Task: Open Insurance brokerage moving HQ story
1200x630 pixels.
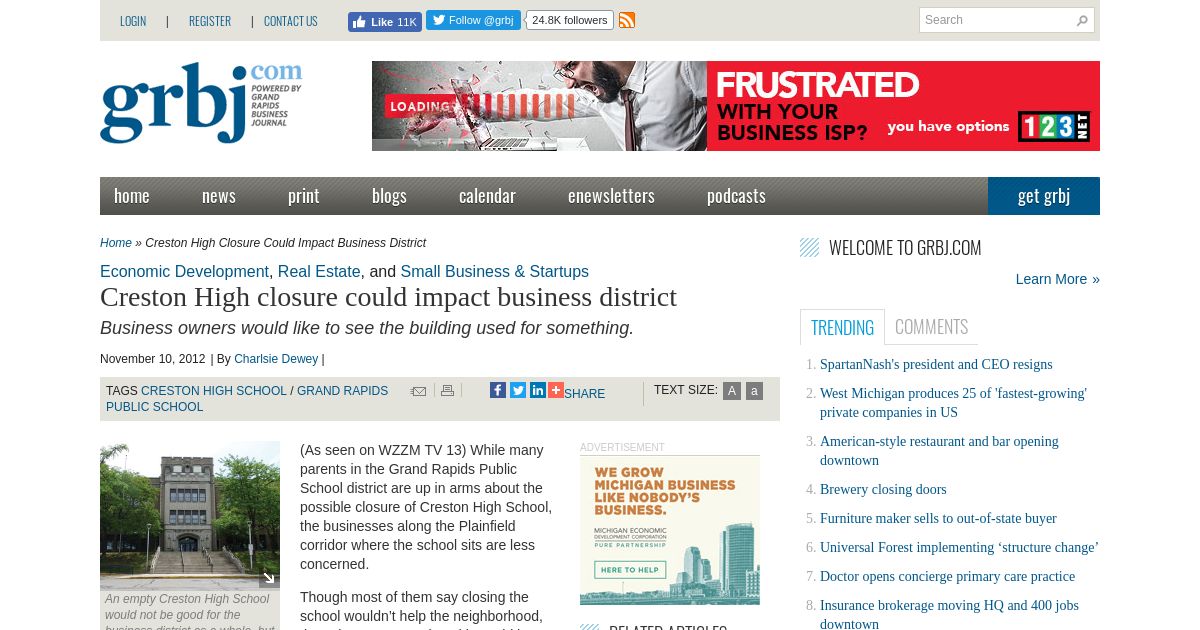Action: 949,614
